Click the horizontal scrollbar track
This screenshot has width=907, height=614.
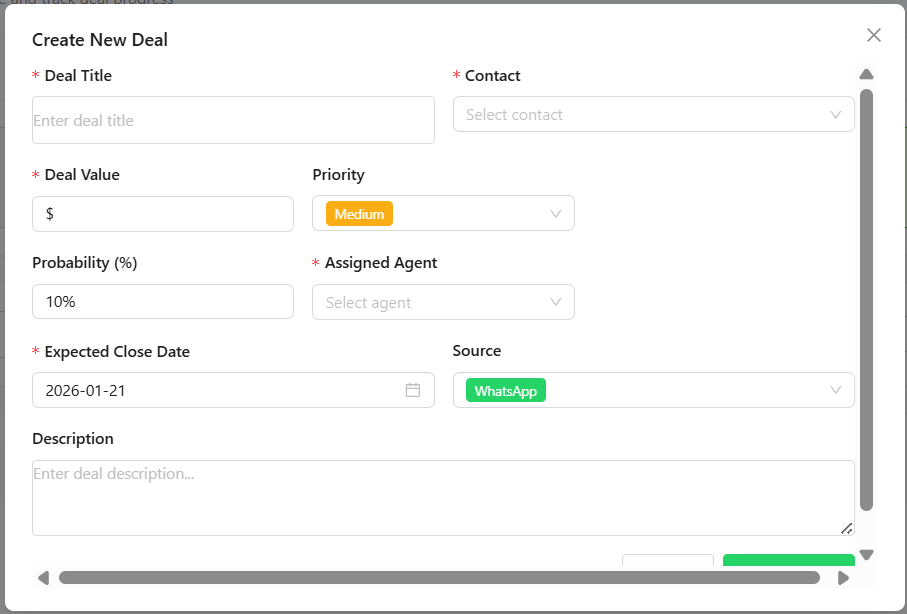coord(440,577)
